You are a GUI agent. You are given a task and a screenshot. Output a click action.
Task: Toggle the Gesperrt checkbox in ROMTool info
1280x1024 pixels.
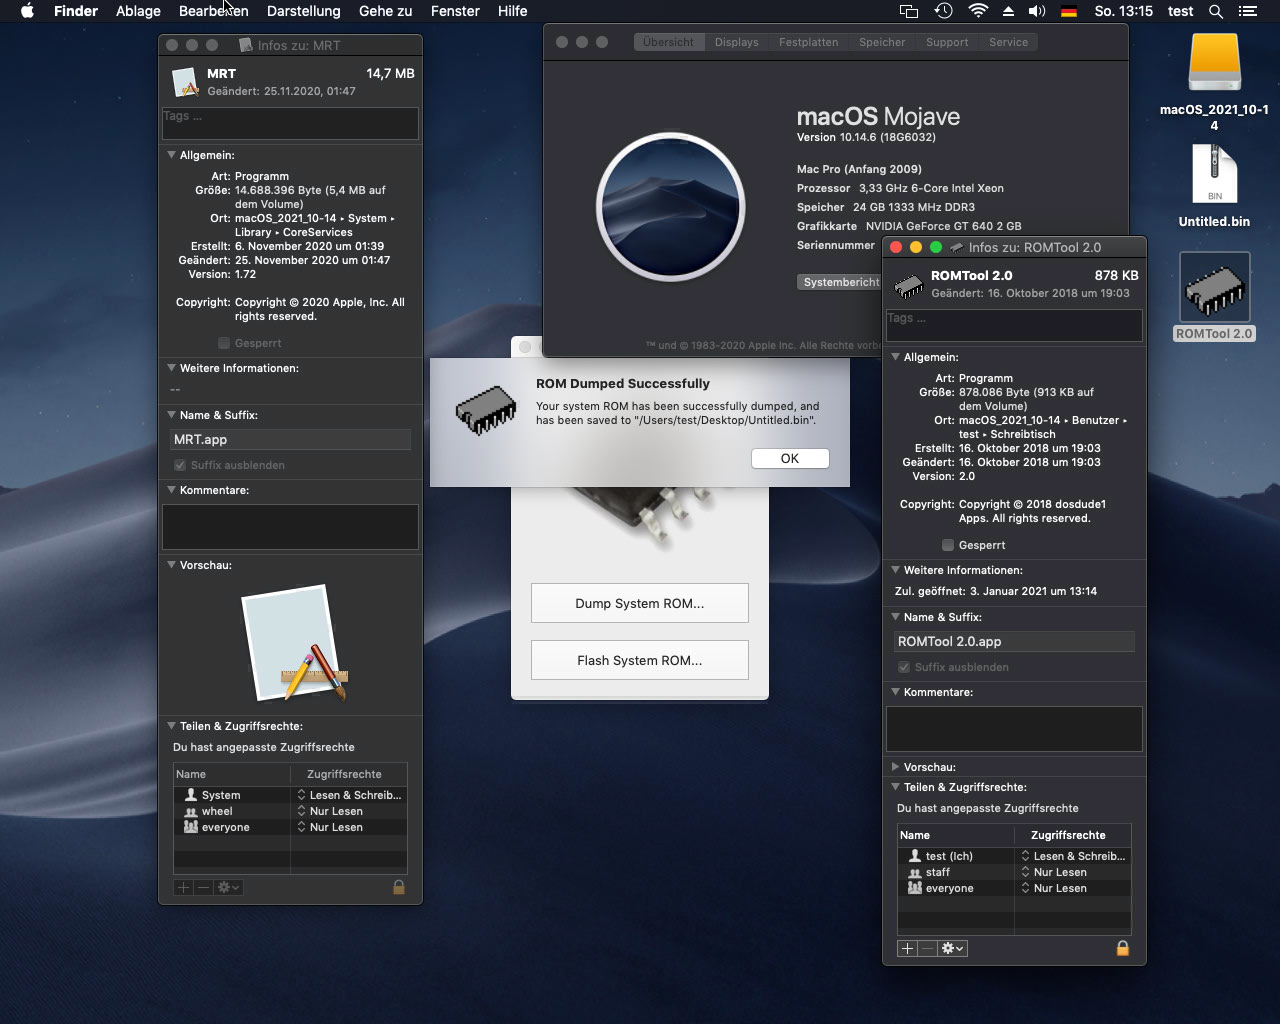948,545
